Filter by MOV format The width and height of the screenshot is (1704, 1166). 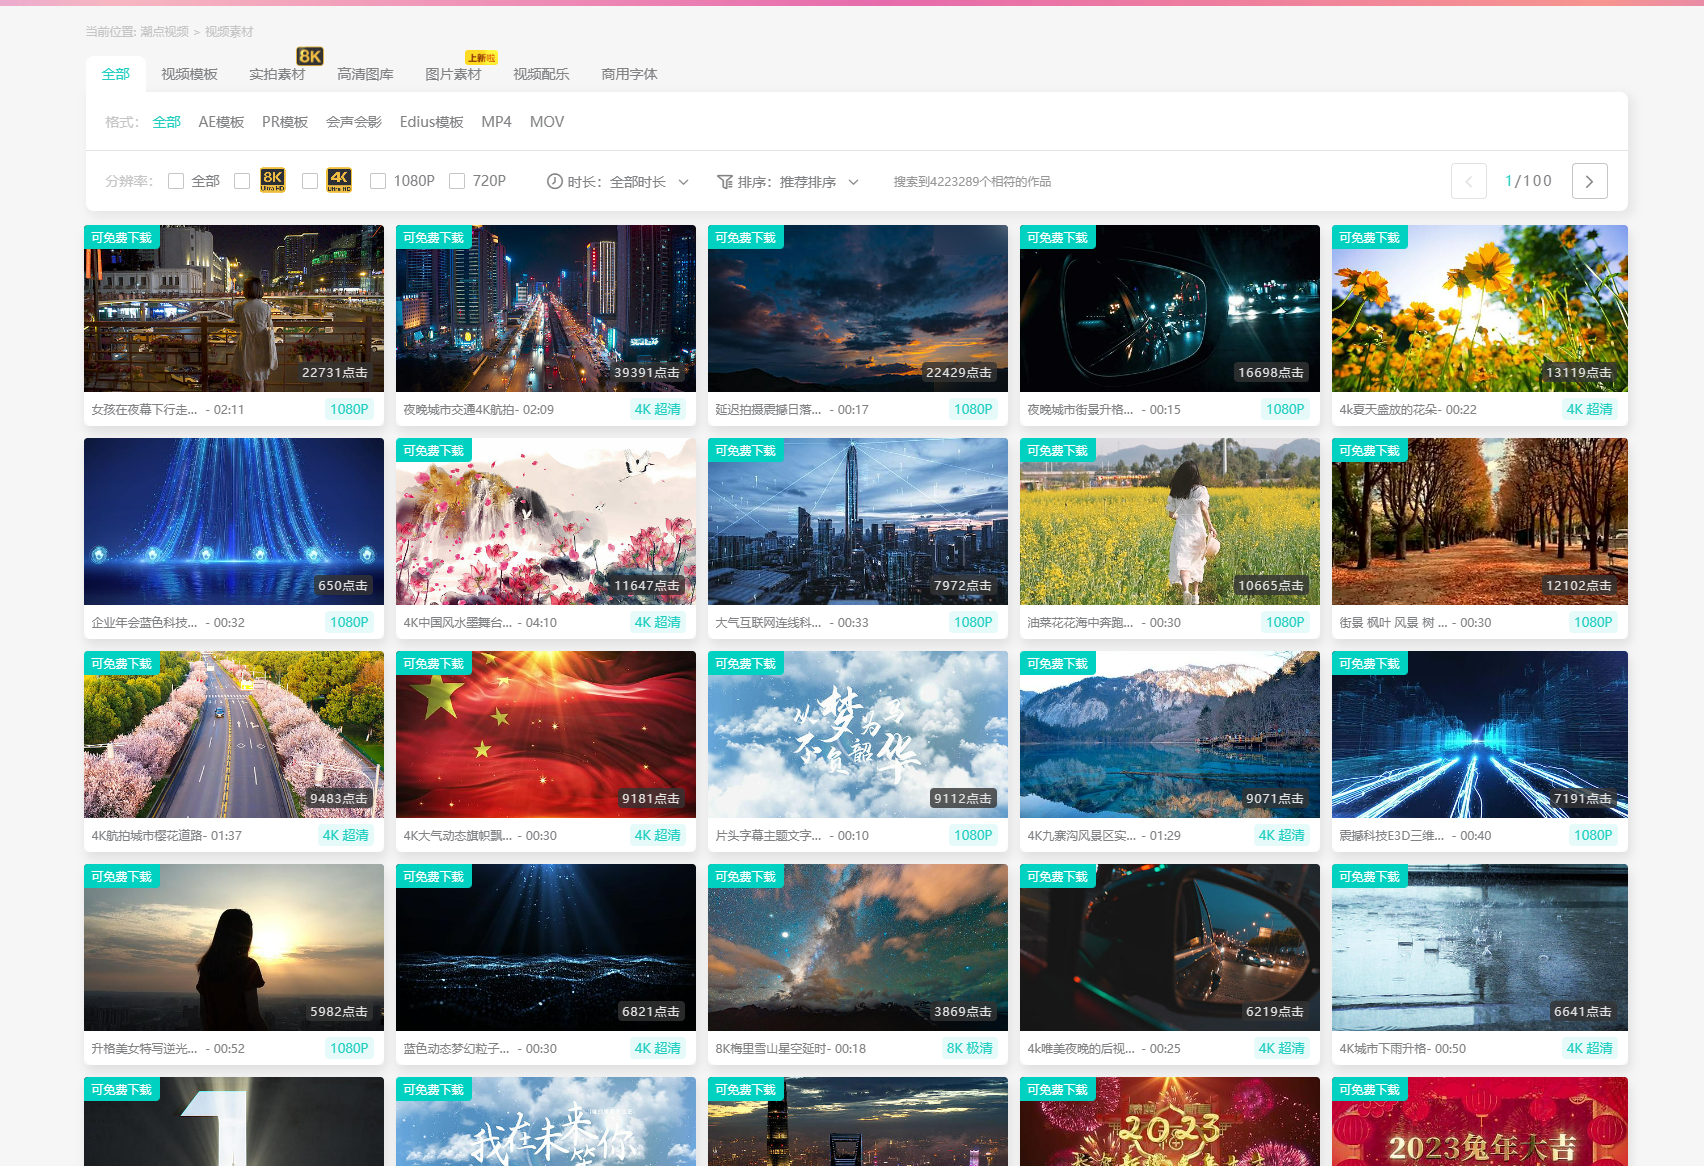[x=547, y=122]
